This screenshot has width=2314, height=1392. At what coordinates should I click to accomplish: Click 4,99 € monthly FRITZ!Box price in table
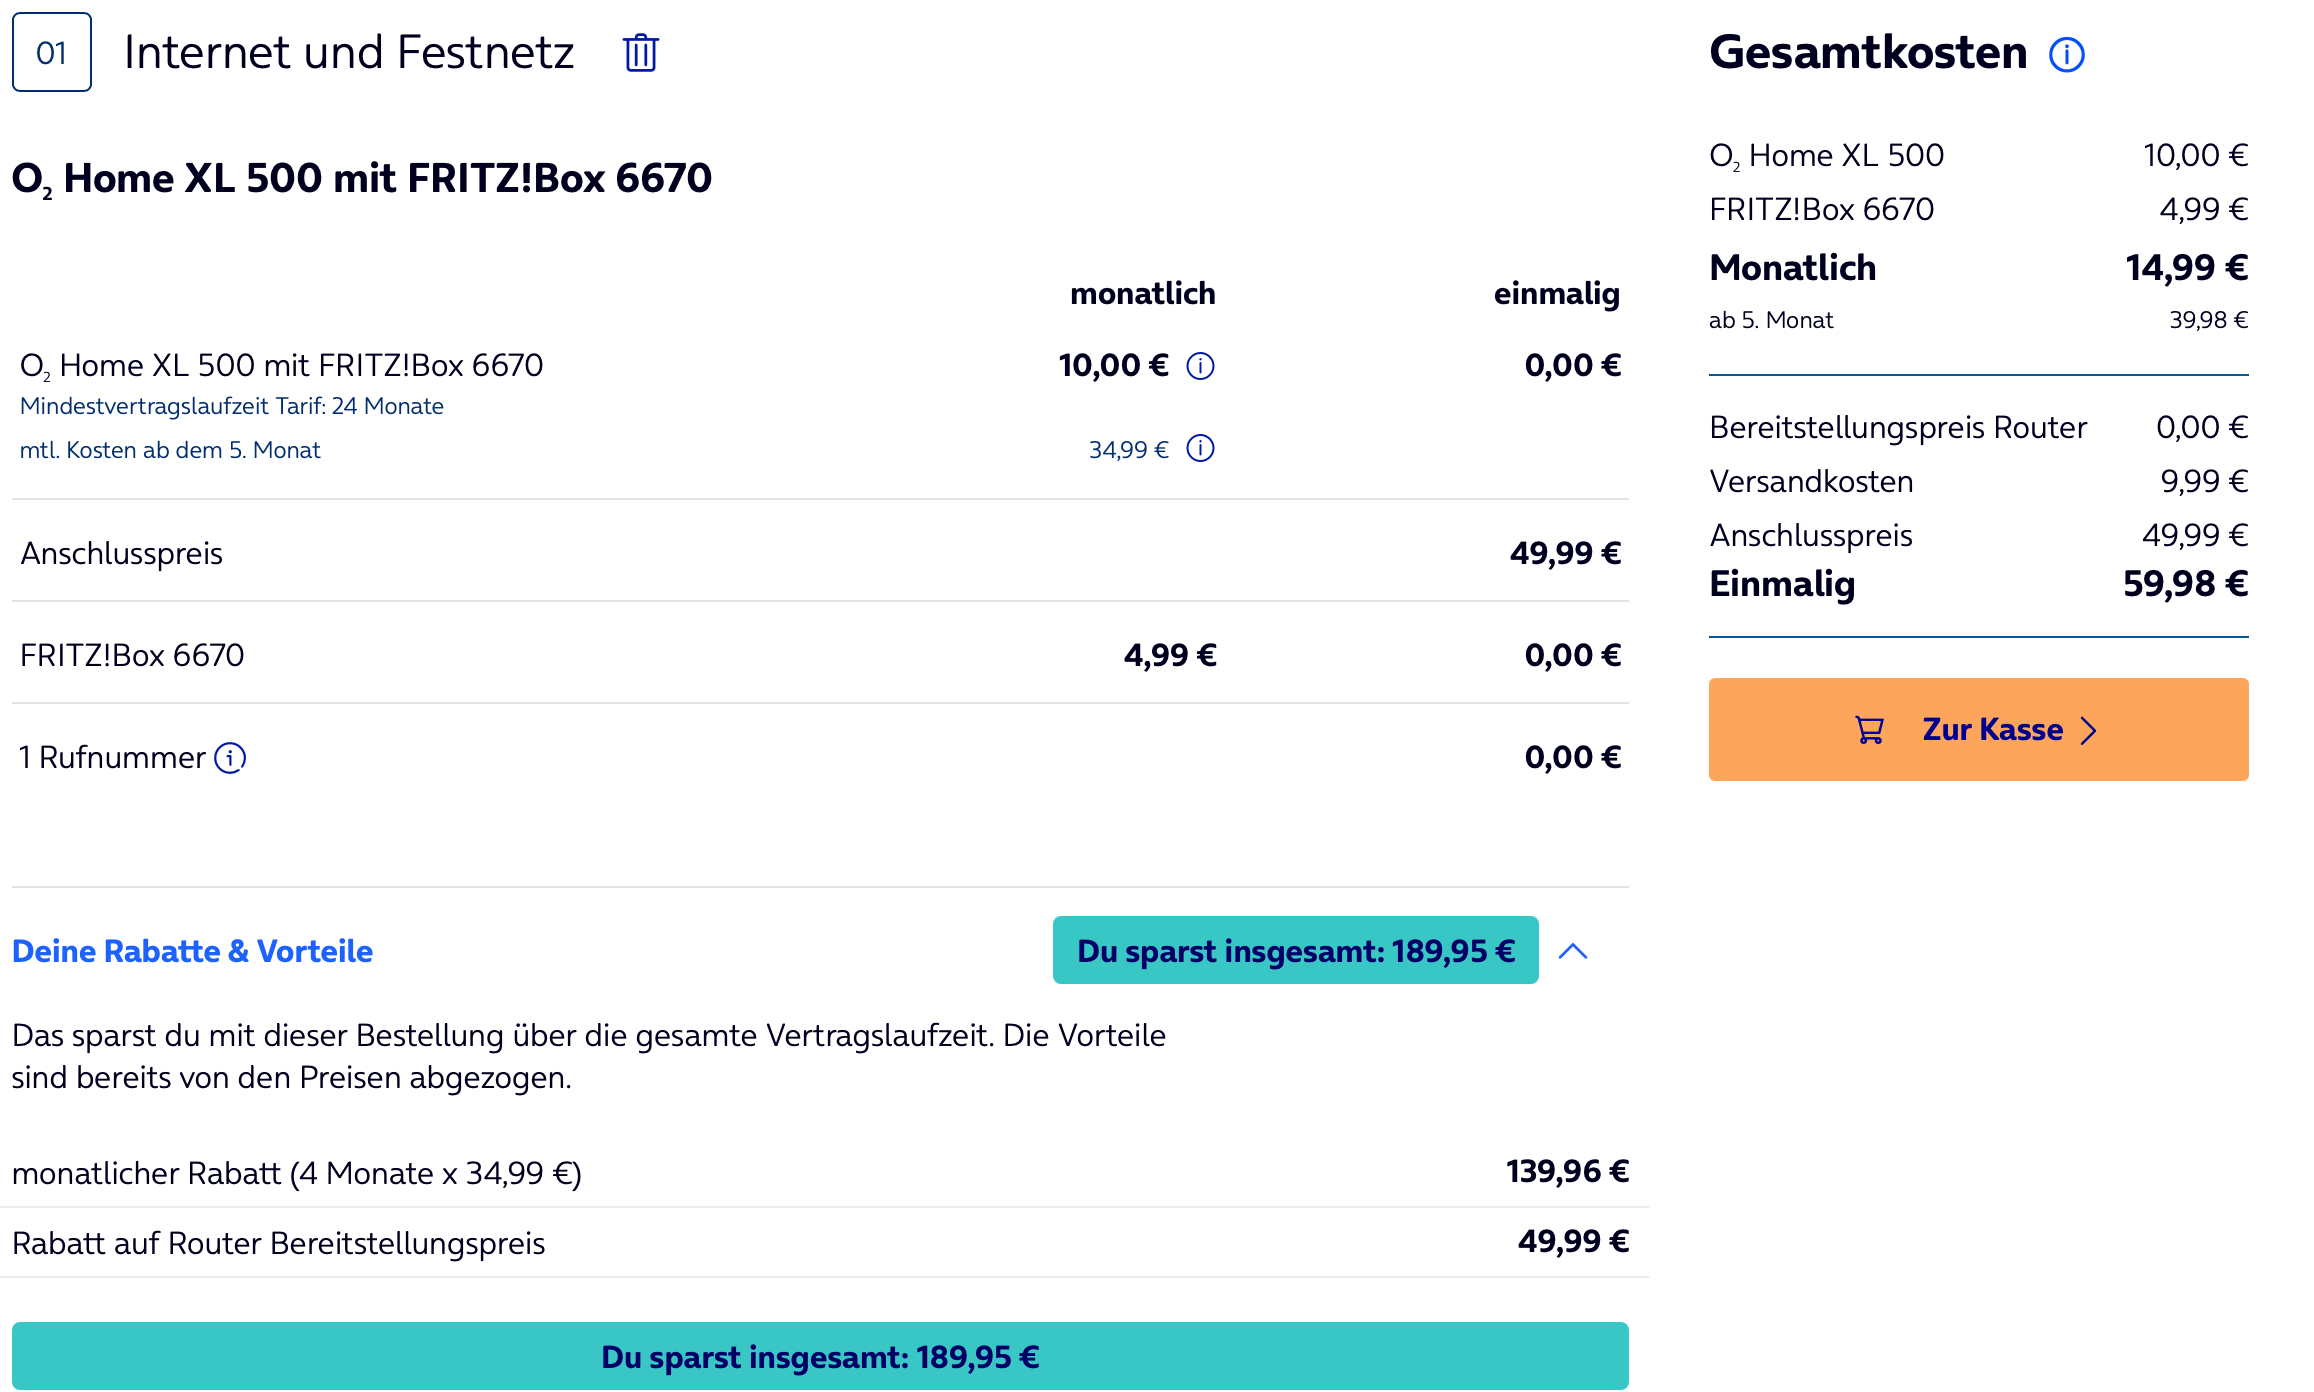(1170, 655)
